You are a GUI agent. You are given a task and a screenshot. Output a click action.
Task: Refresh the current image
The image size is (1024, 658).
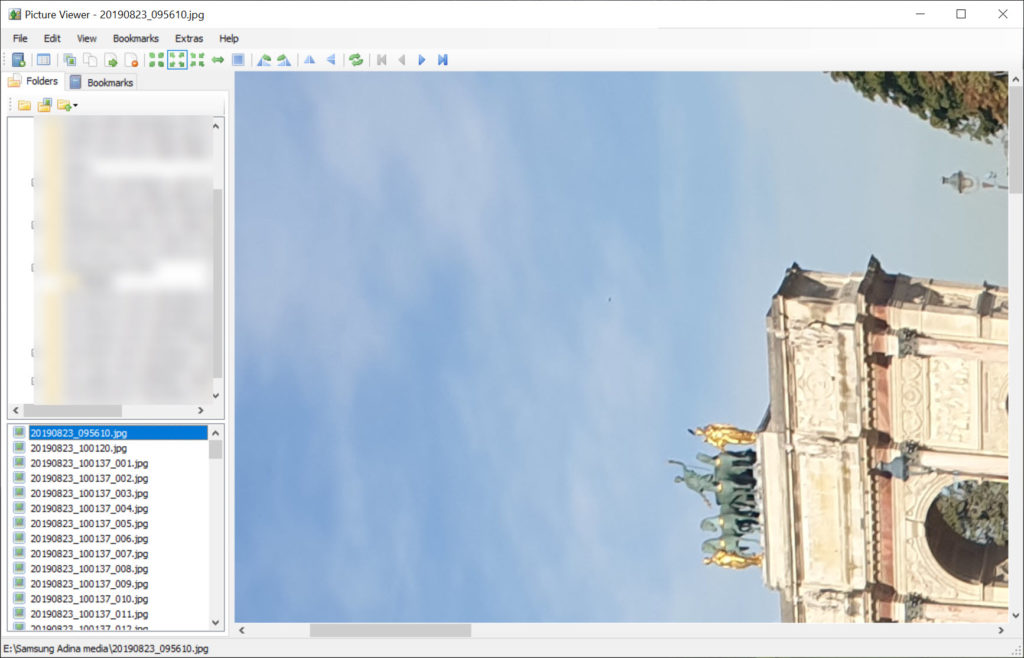click(x=355, y=59)
